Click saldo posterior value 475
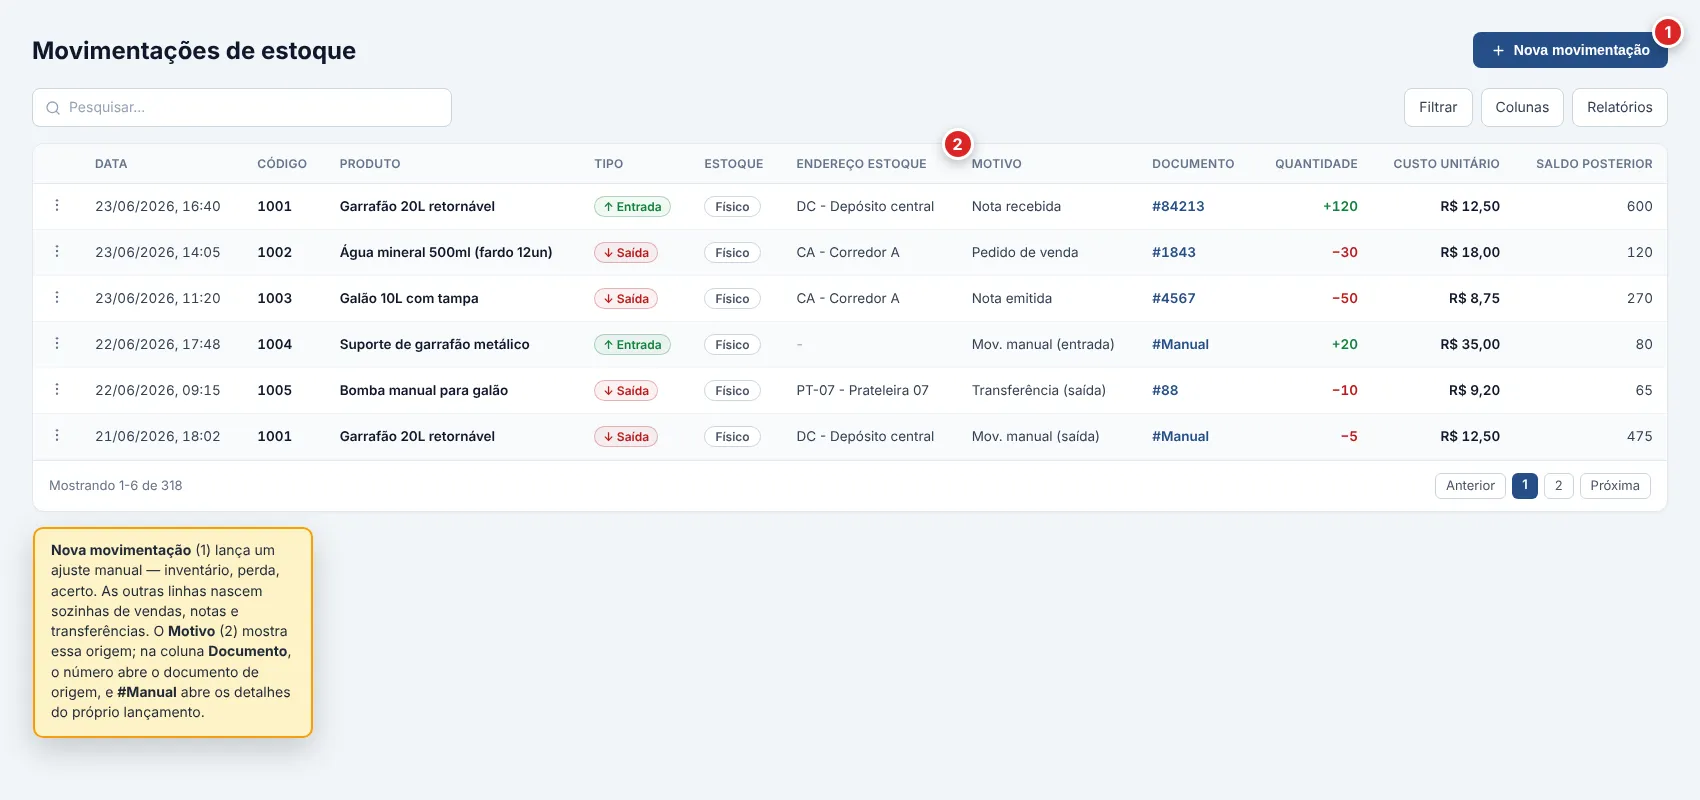 pos(1640,436)
